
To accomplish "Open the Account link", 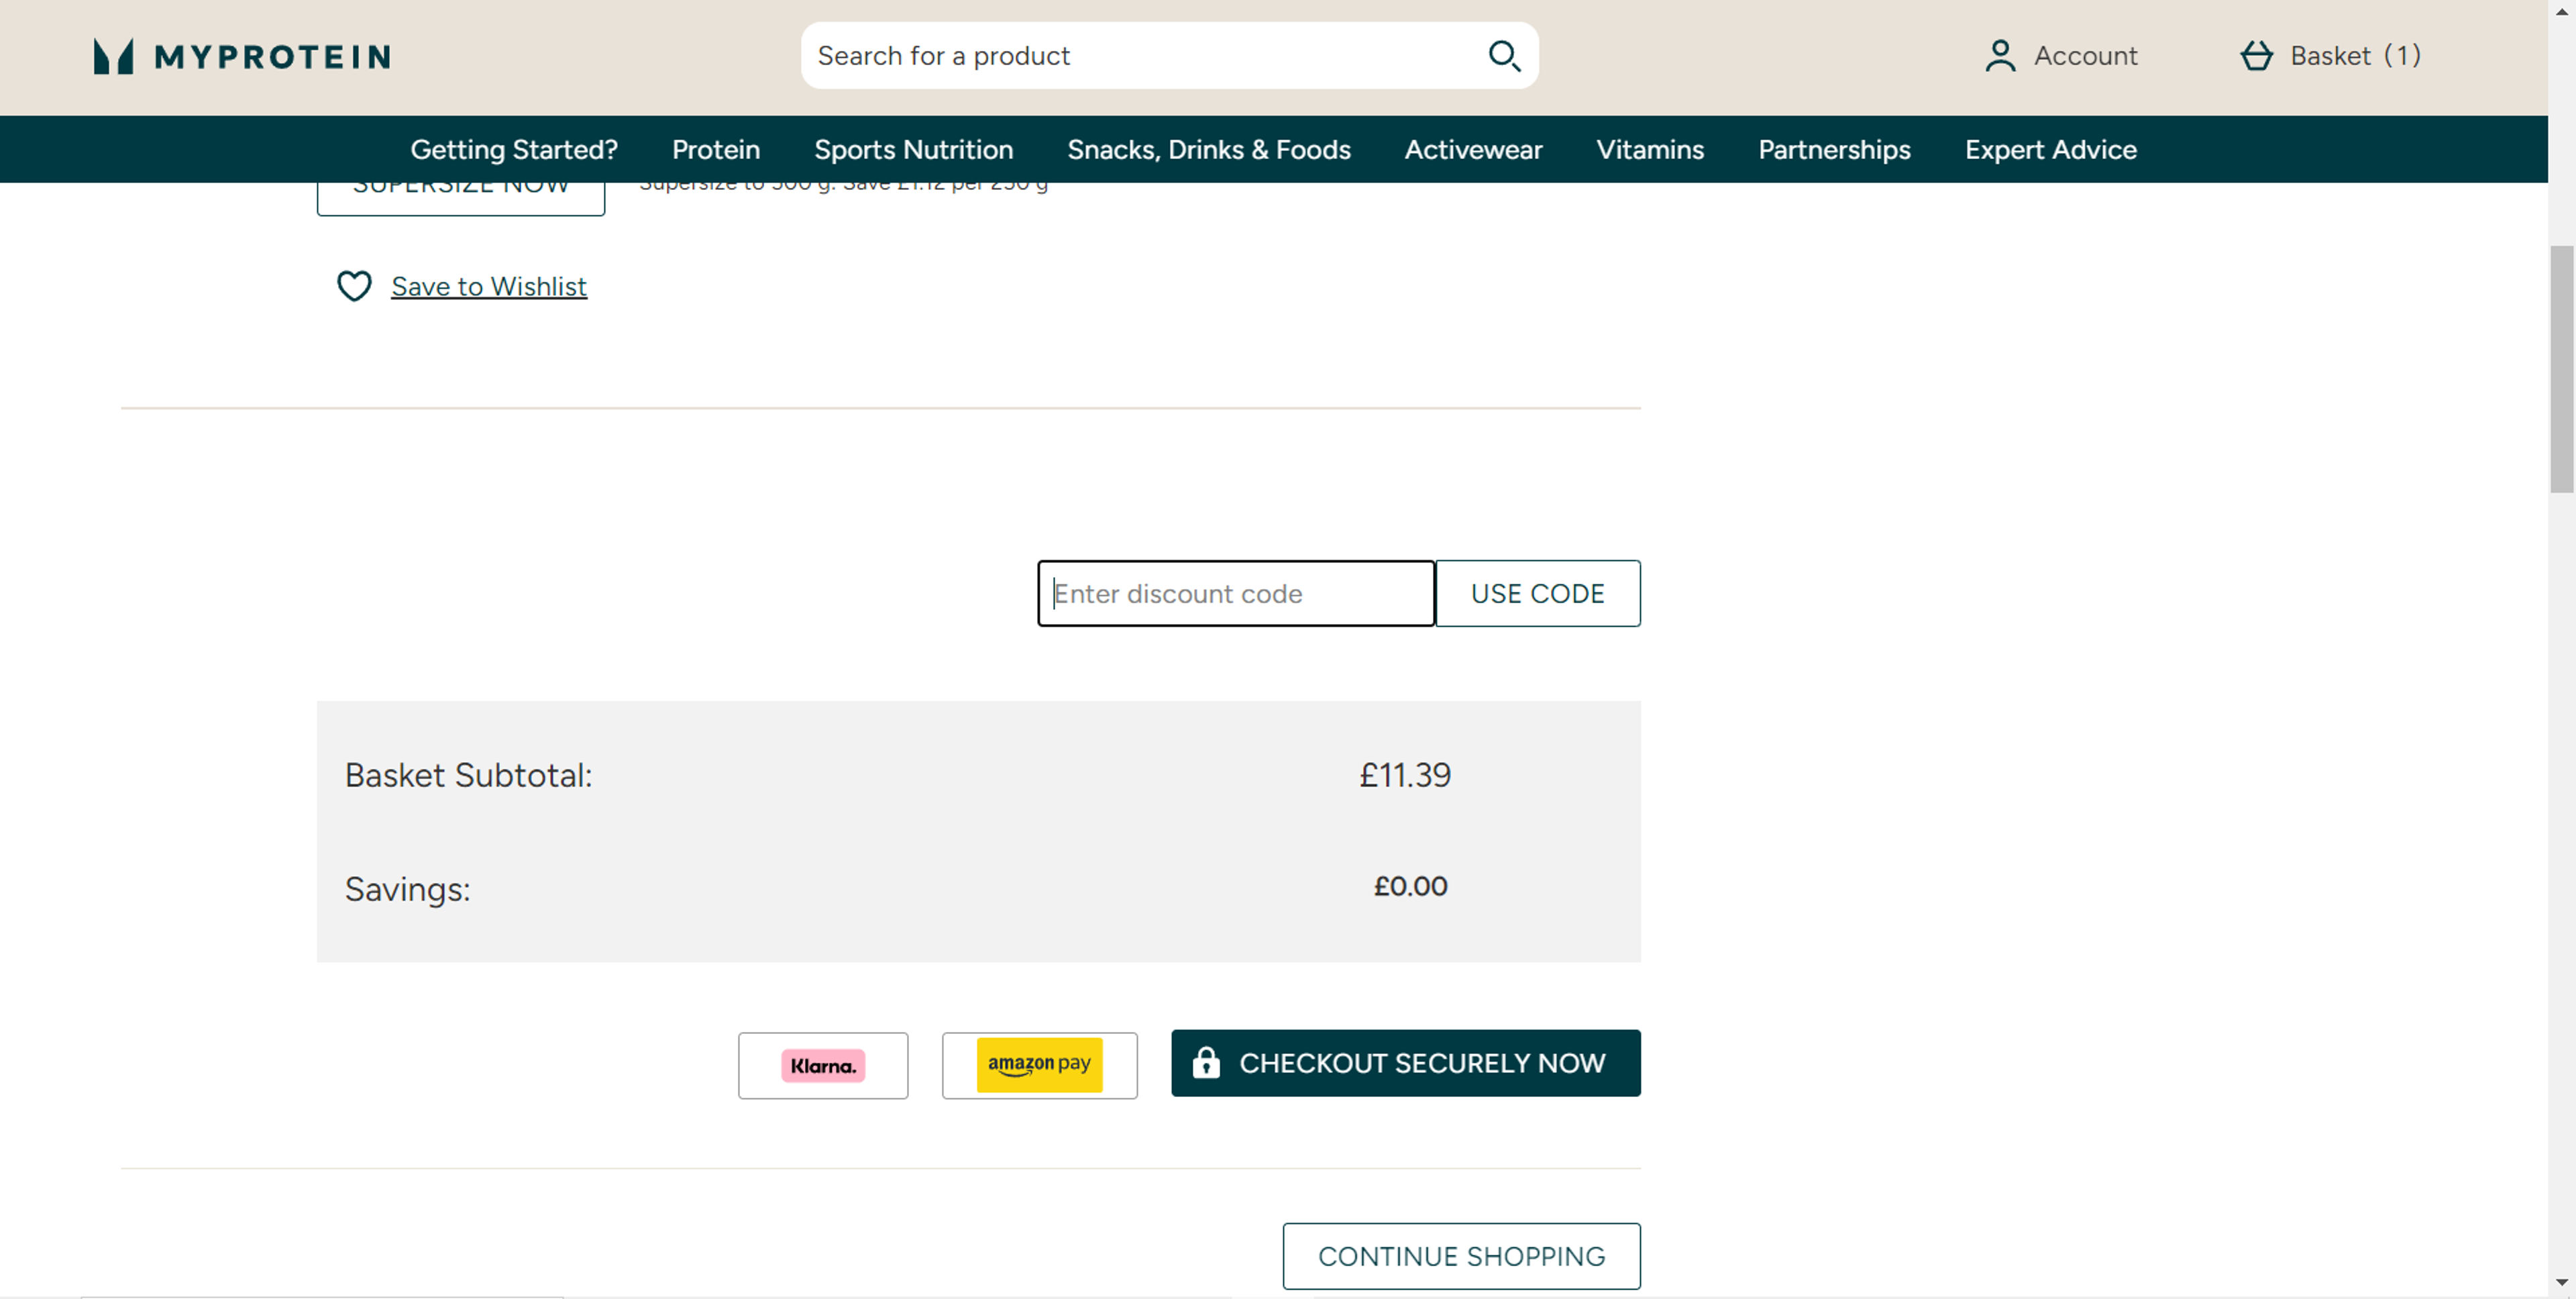I will (2061, 56).
